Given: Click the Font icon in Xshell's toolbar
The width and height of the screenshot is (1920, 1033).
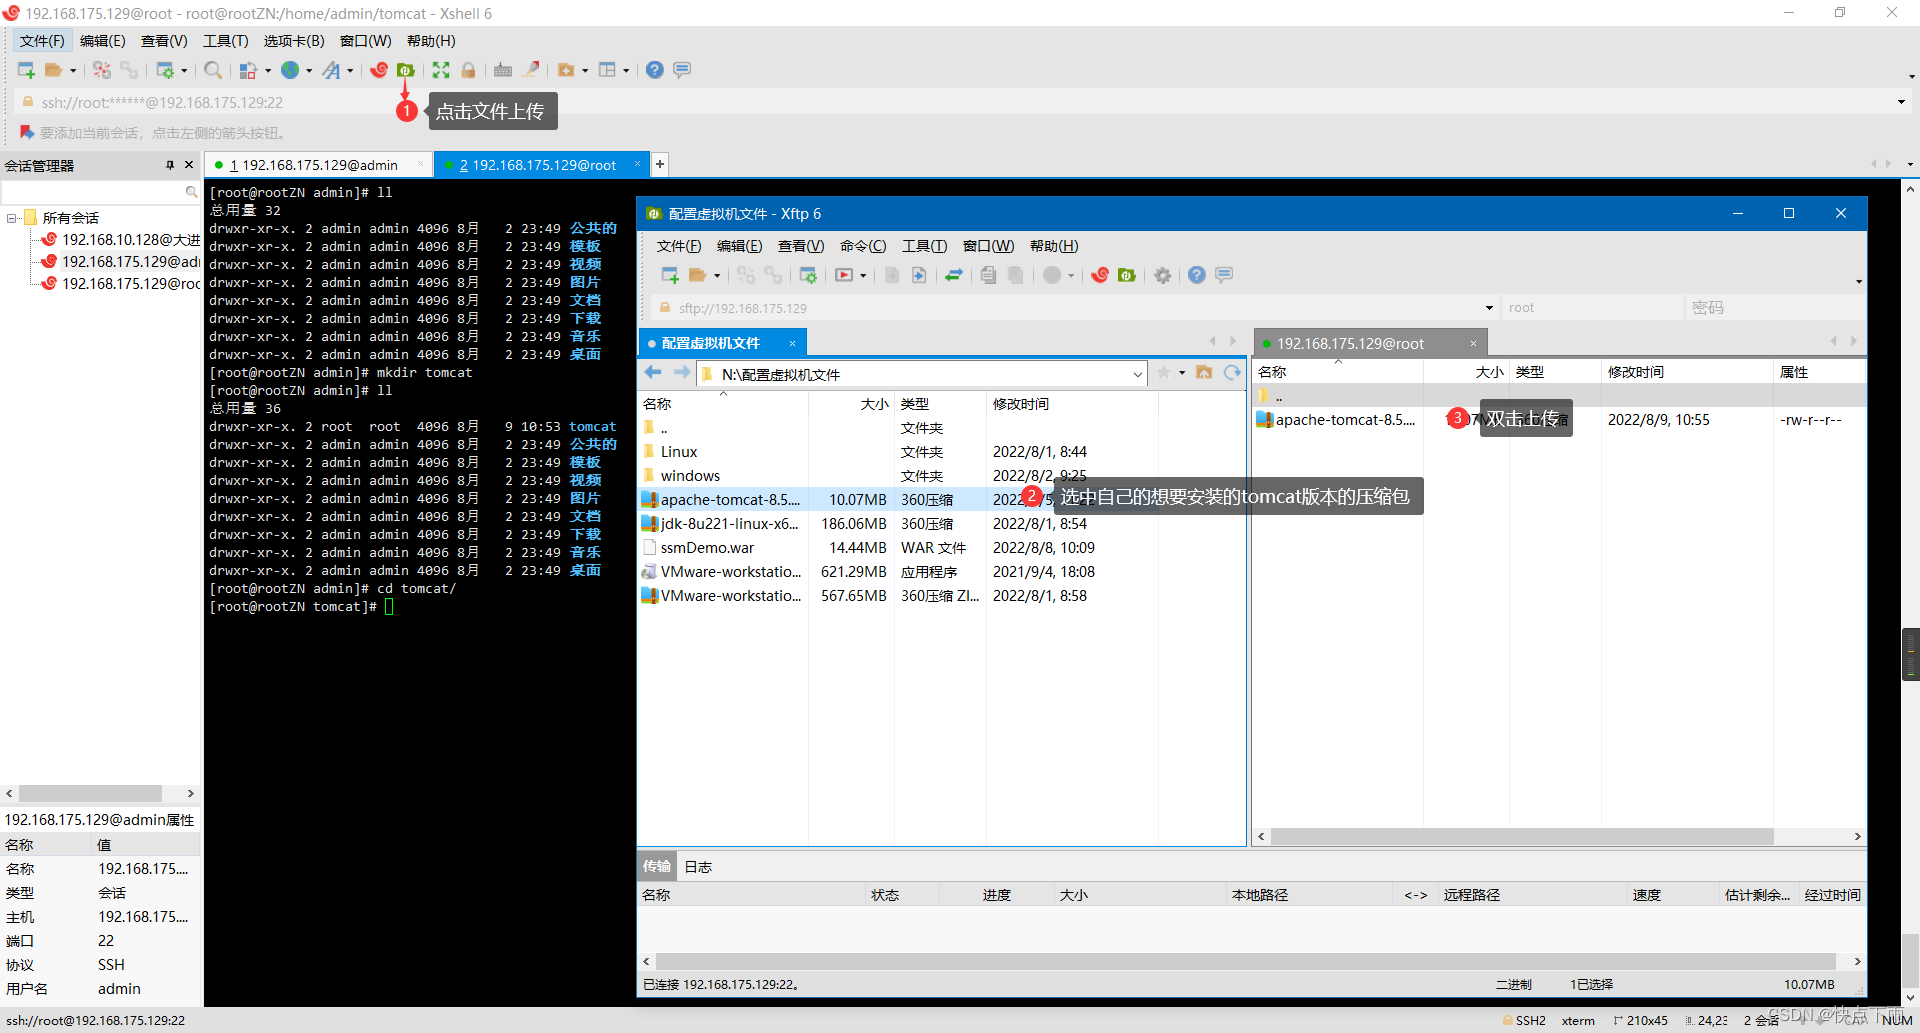Looking at the screenshot, I should [332, 70].
